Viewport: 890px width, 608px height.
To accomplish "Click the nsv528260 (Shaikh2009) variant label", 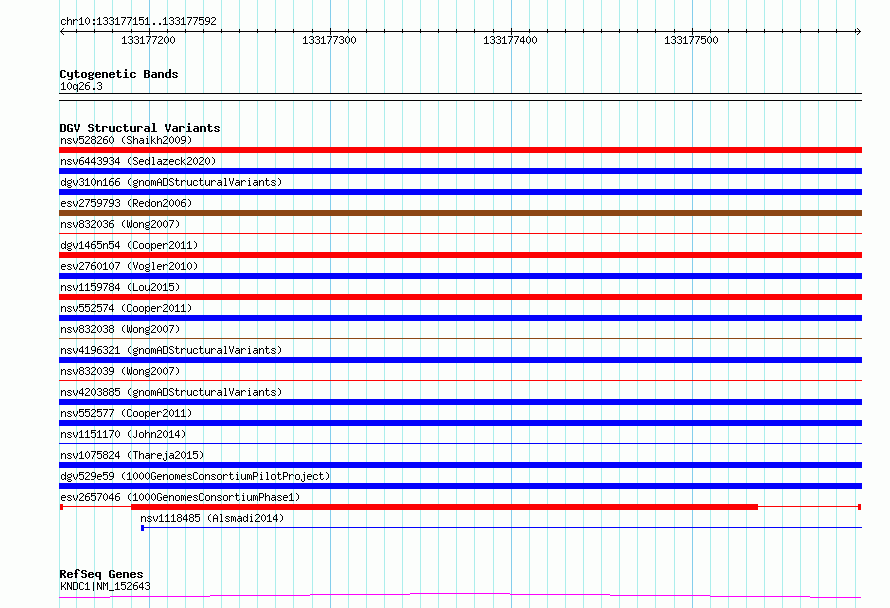I will pos(125,140).
